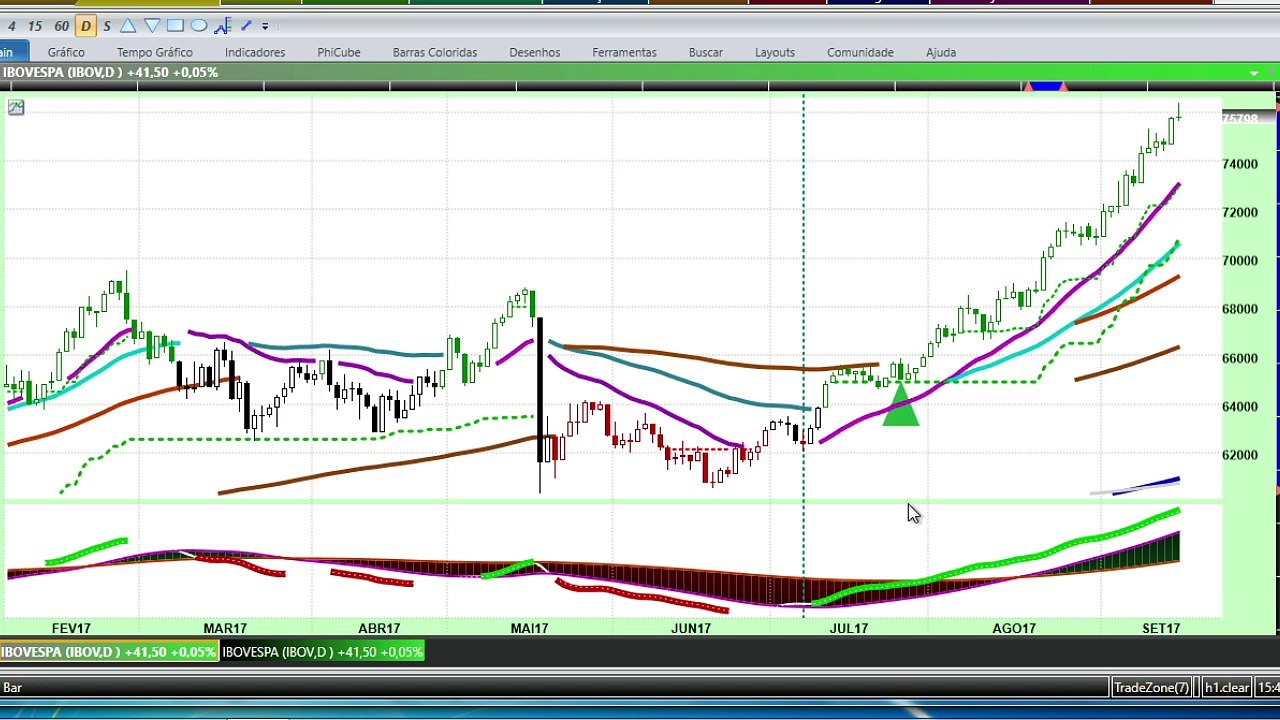
Task: Select the ellipse drawing tool
Action: pyautogui.click(x=198, y=26)
